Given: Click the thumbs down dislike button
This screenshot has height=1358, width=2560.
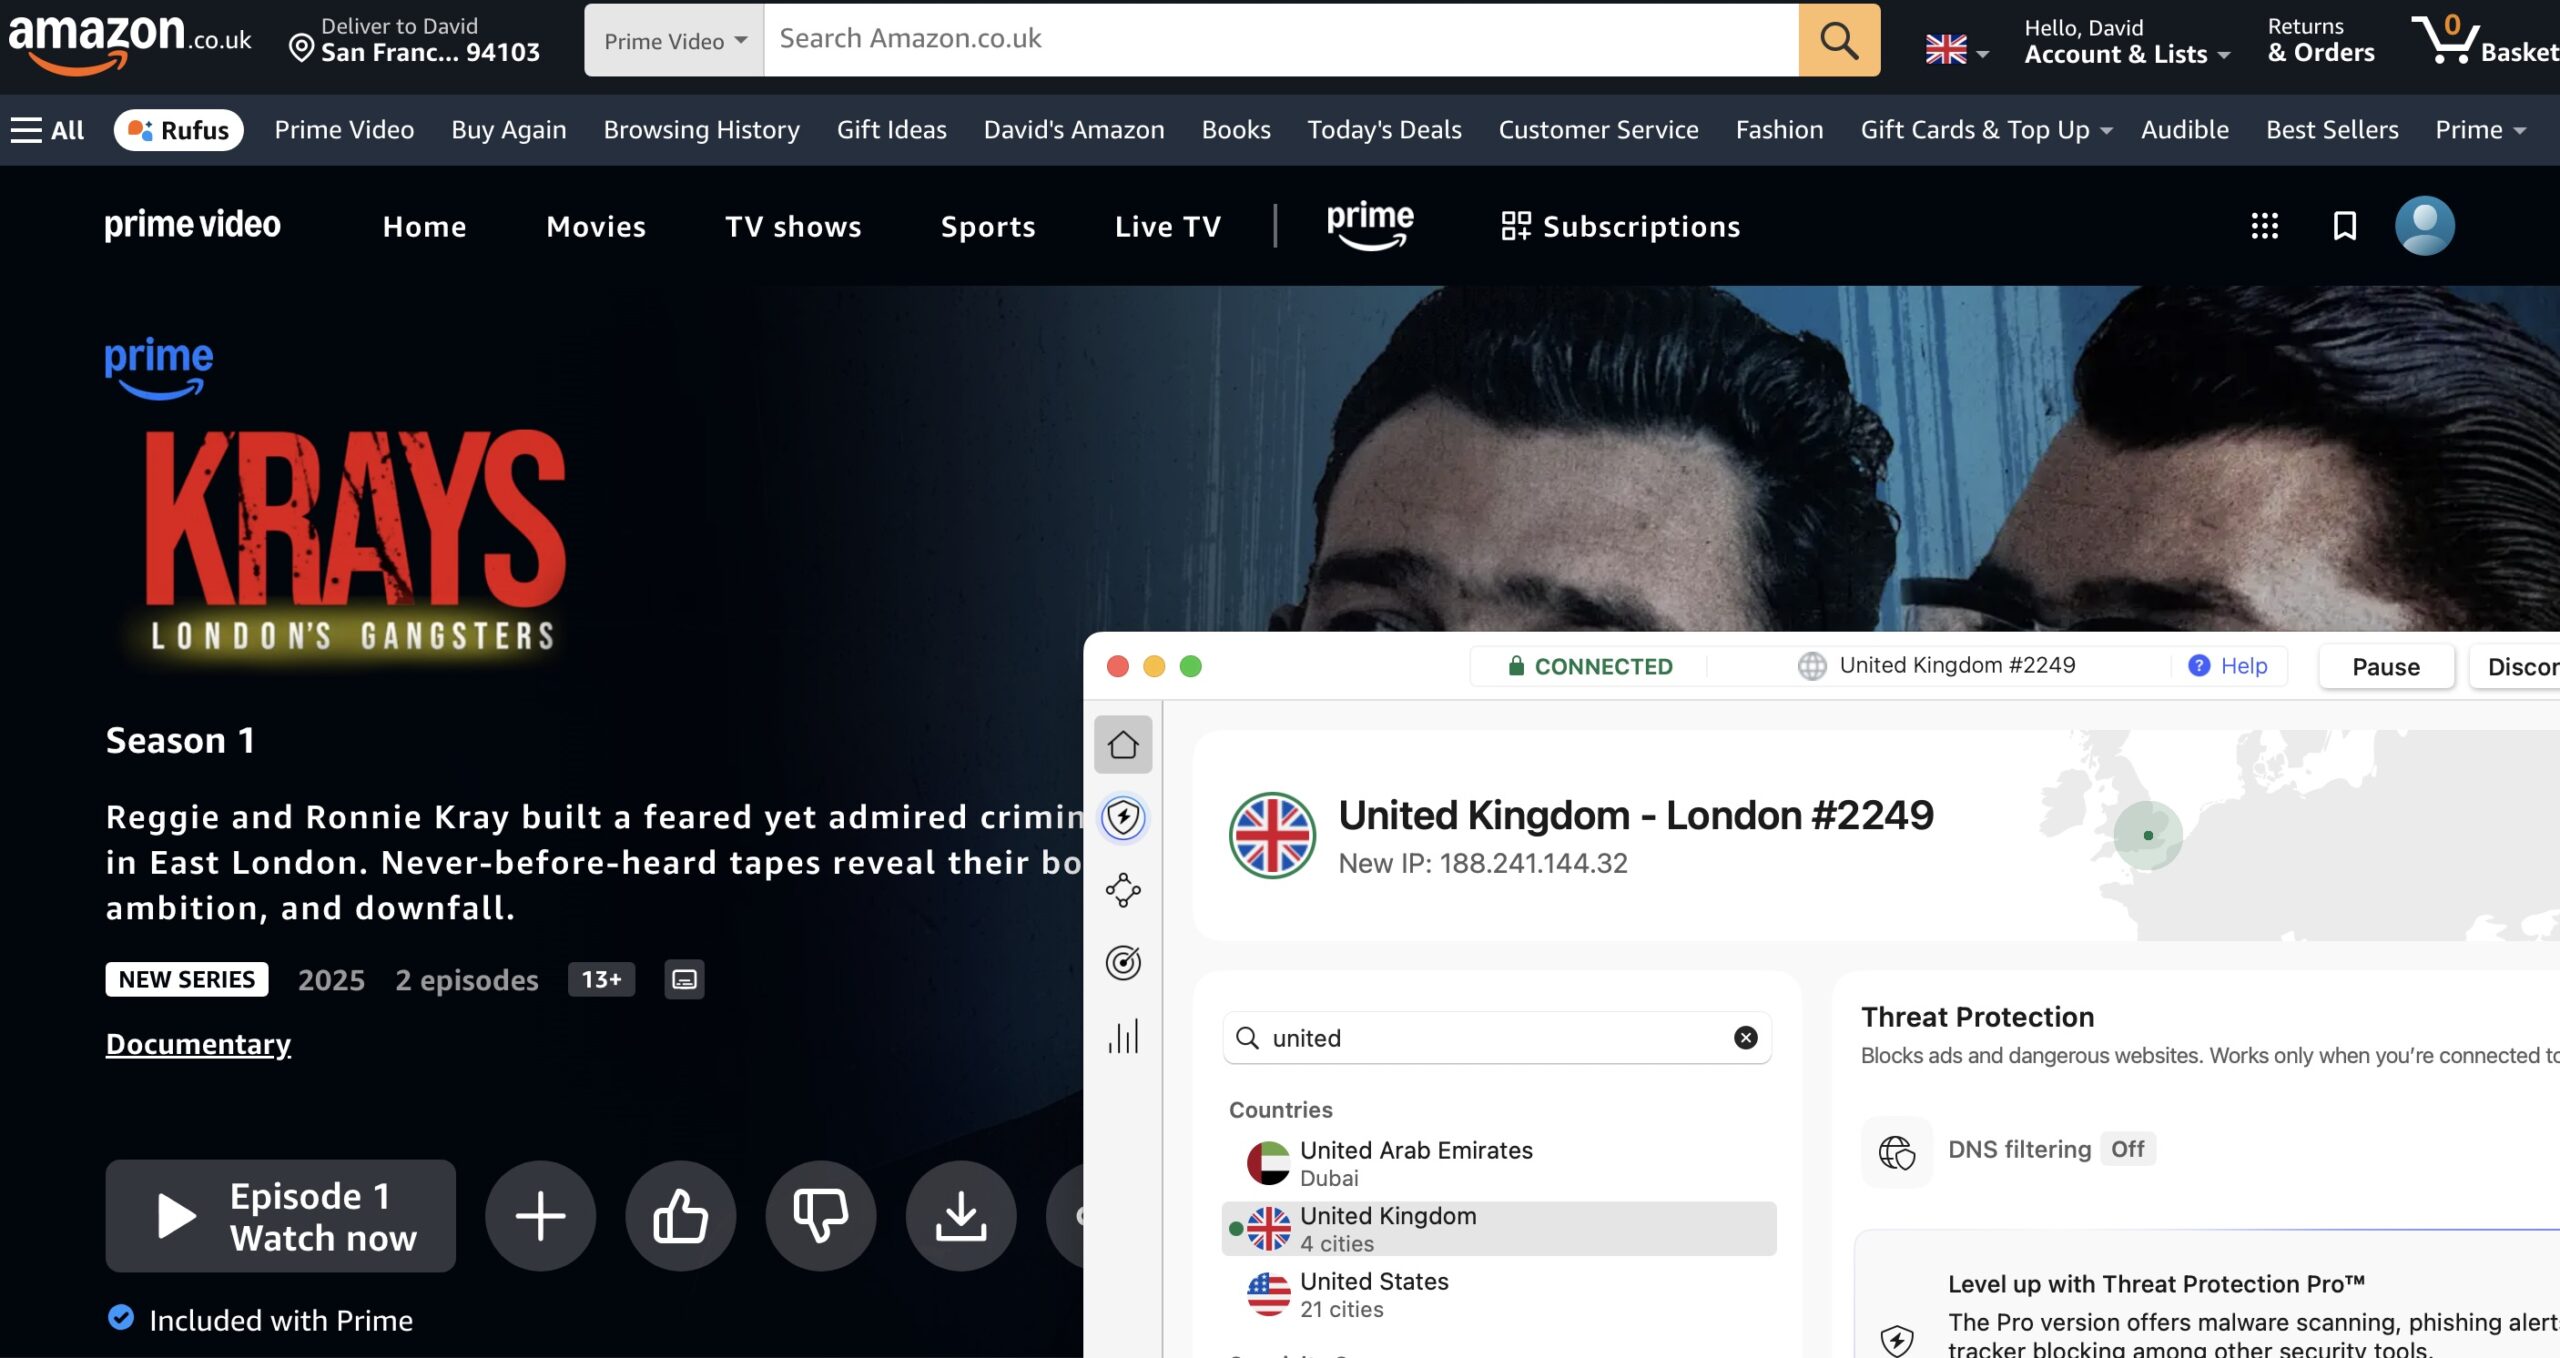Looking at the screenshot, I should [821, 1216].
